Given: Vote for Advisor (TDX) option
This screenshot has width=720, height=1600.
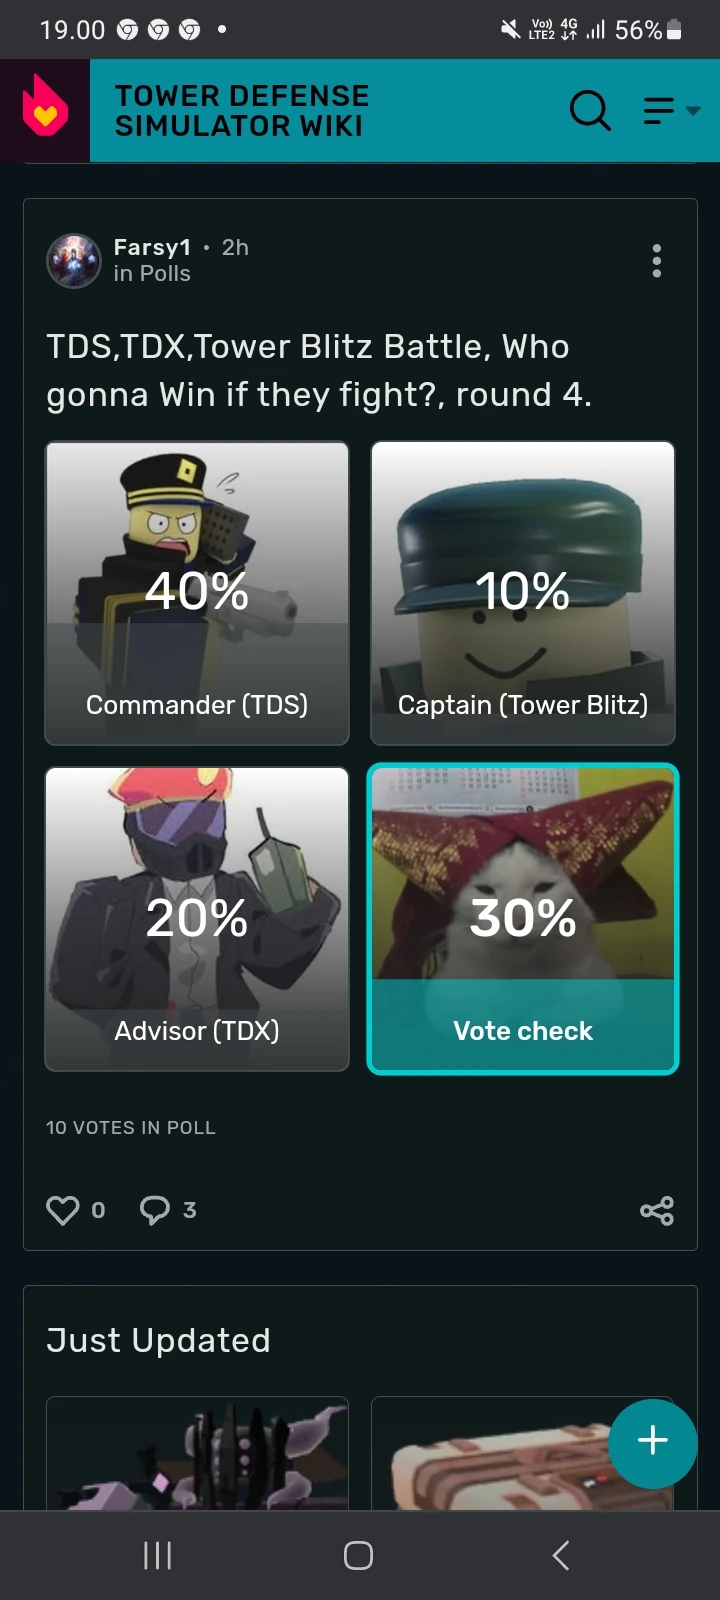Looking at the screenshot, I should pyautogui.click(x=197, y=919).
